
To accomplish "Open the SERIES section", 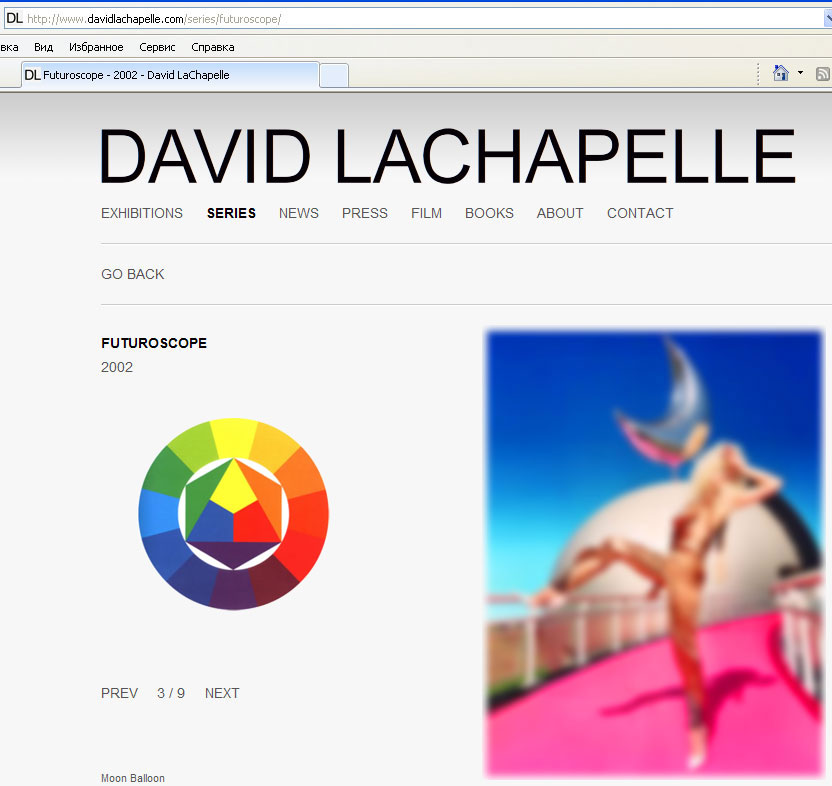I will (x=231, y=213).
